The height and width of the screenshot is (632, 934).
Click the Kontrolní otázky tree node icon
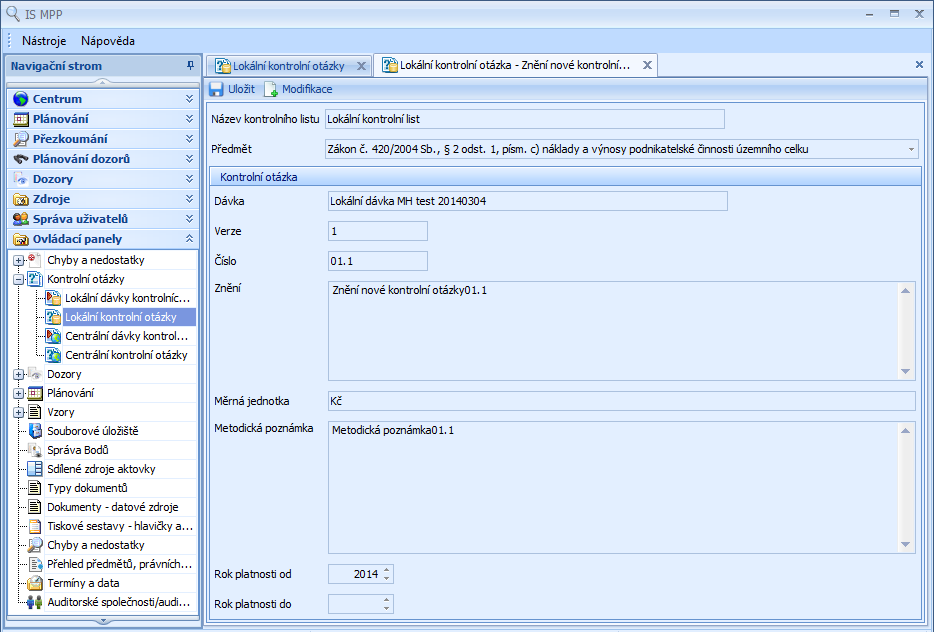point(35,279)
